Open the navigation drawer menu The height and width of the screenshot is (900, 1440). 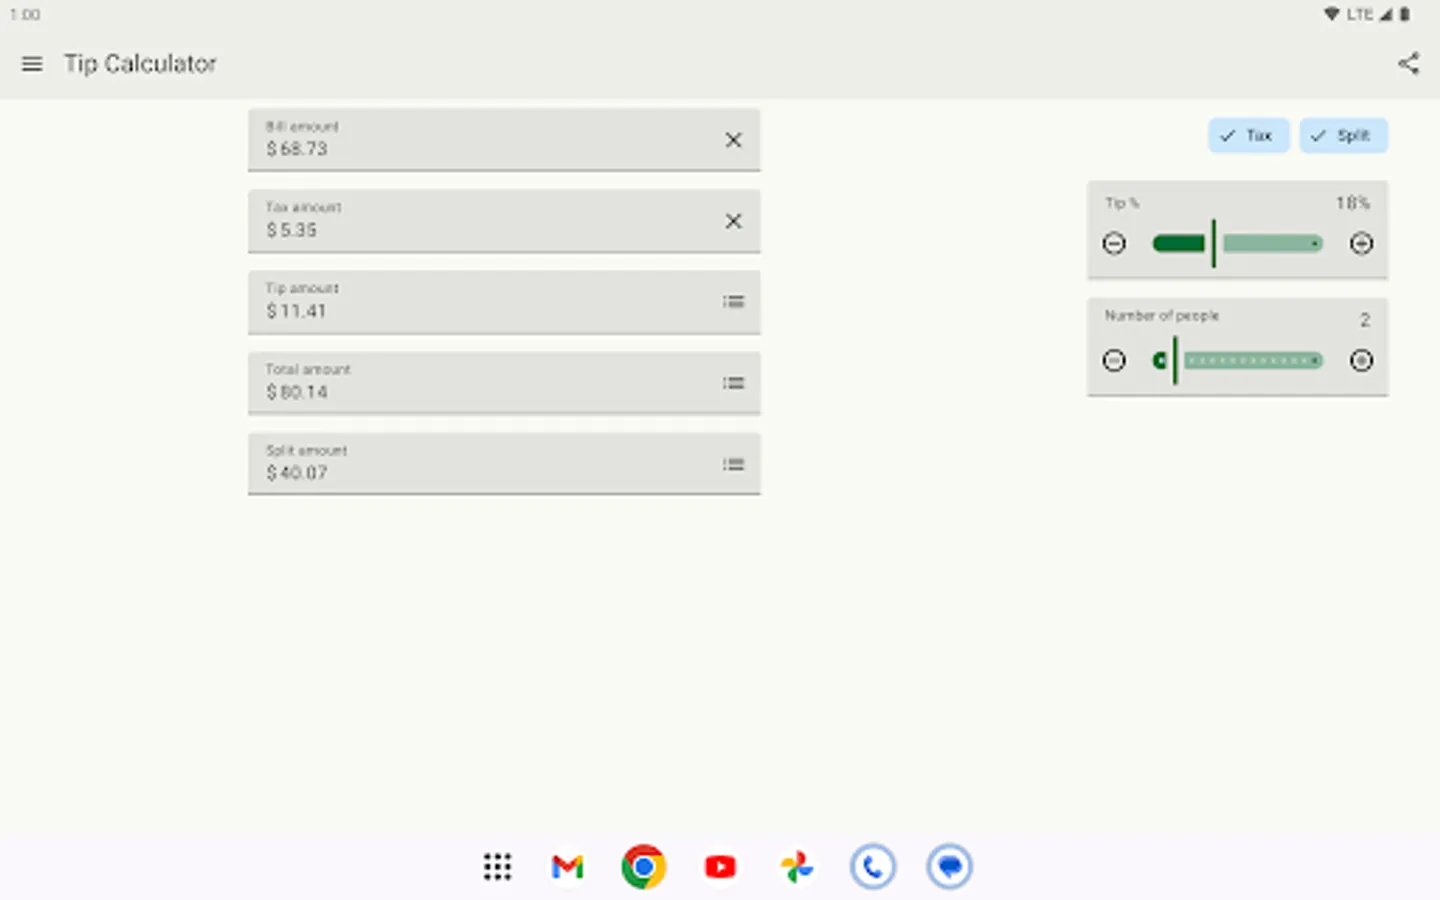31,63
